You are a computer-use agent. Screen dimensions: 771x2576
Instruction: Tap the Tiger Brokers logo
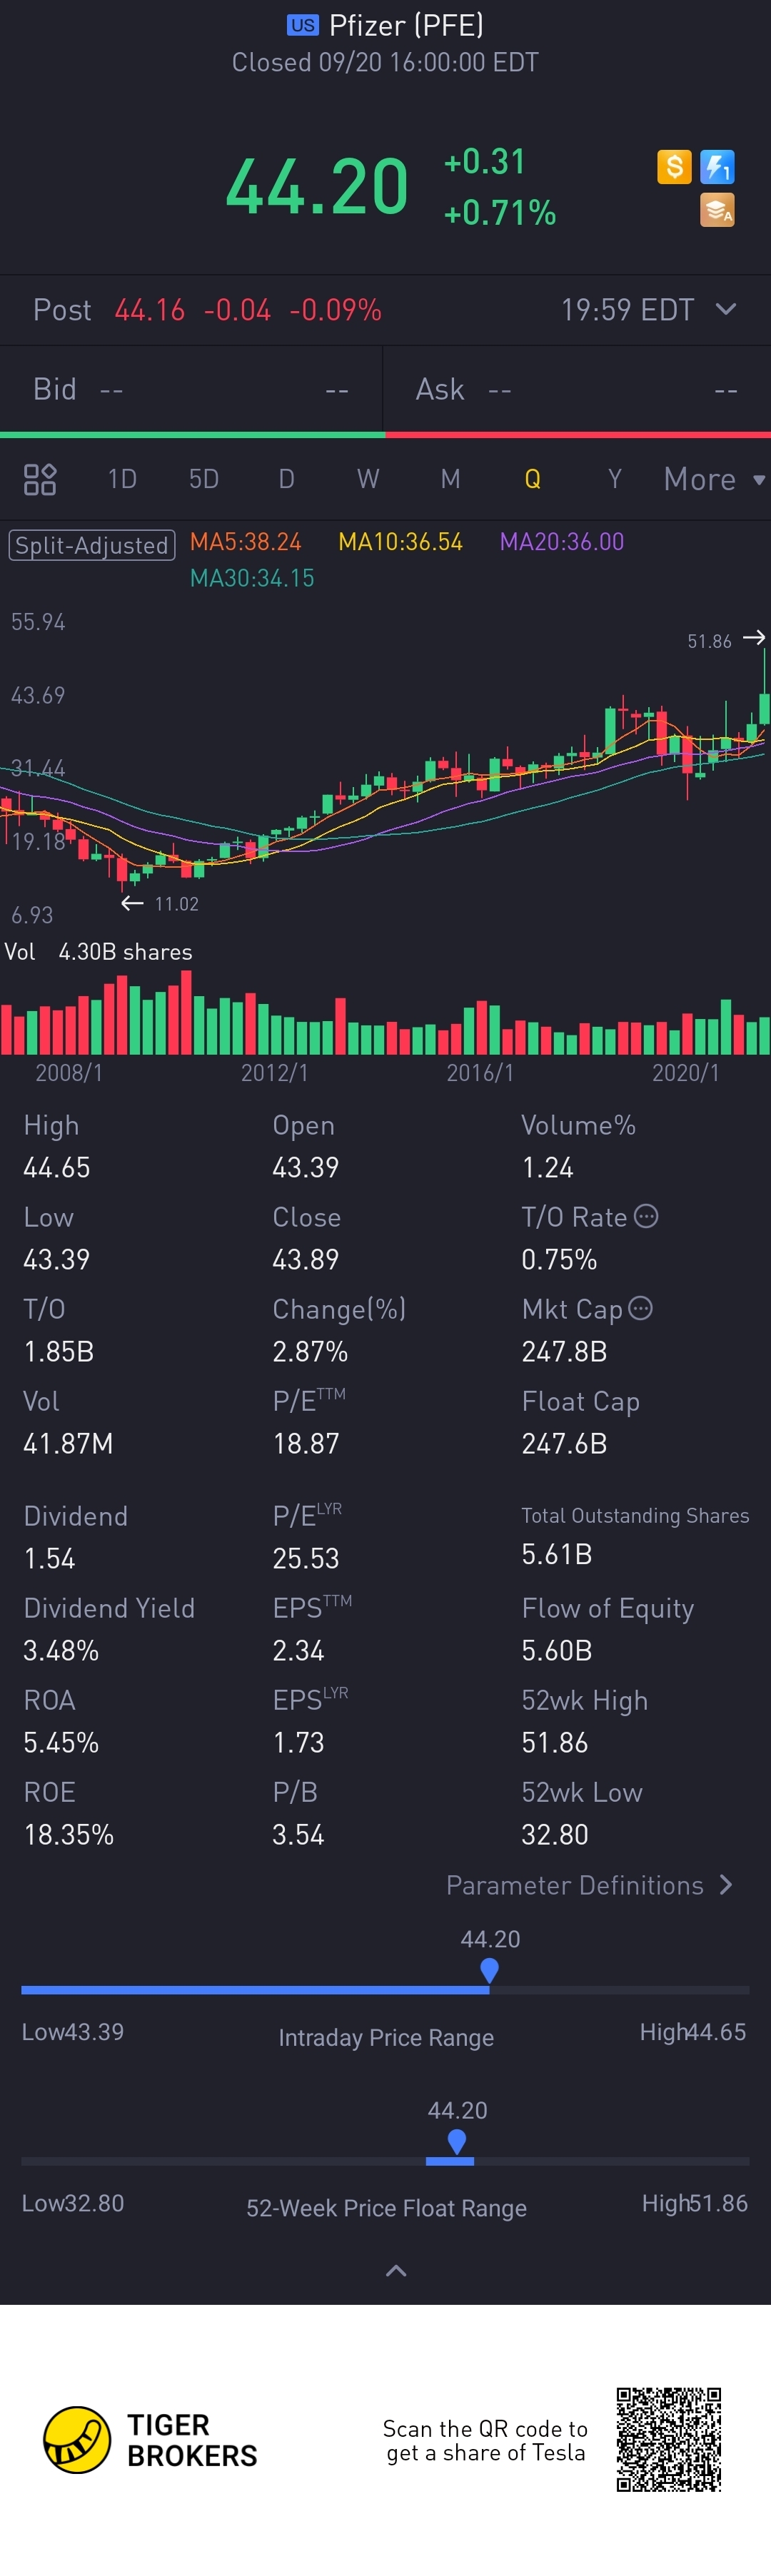pos(77,2439)
